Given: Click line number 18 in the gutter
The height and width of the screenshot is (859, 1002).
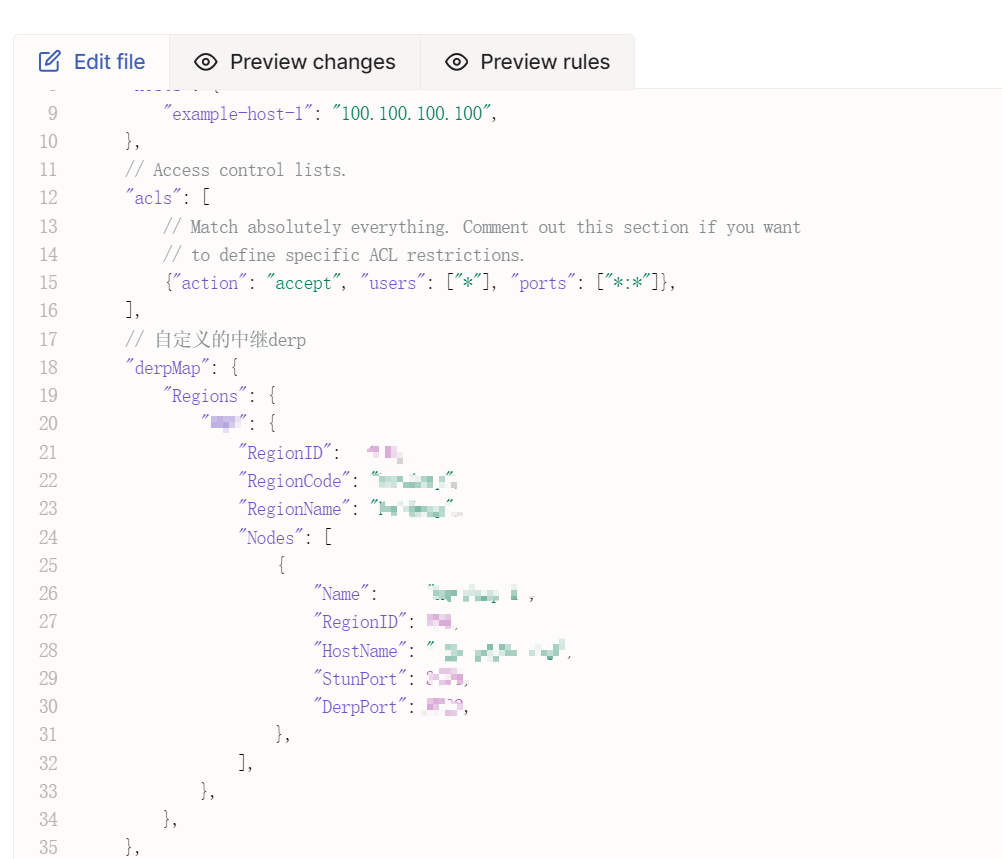Looking at the screenshot, I should [47, 368].
